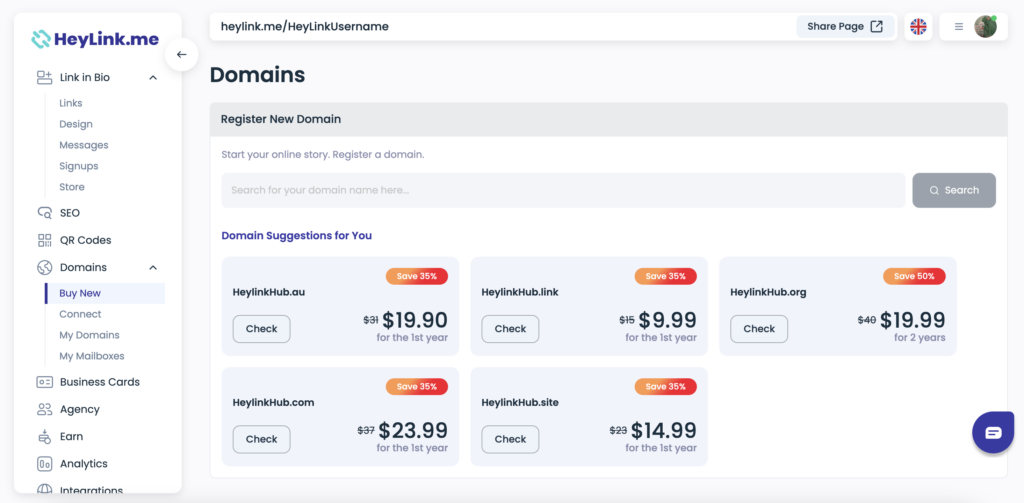The height and width of the screenshot is (503, 1024).
Task: Collapse sidebar with the back arrow button
Action: pos(182,54)
